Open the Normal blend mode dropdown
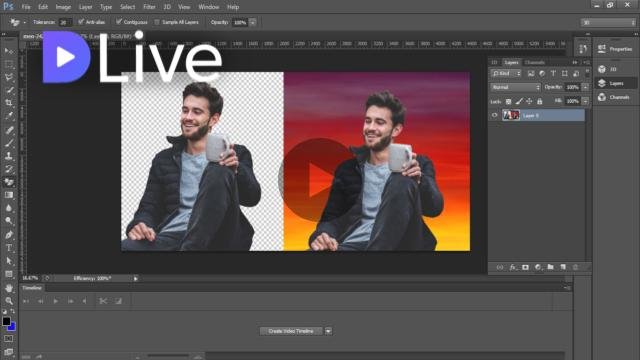640x360 pixels. click(515, 87)
